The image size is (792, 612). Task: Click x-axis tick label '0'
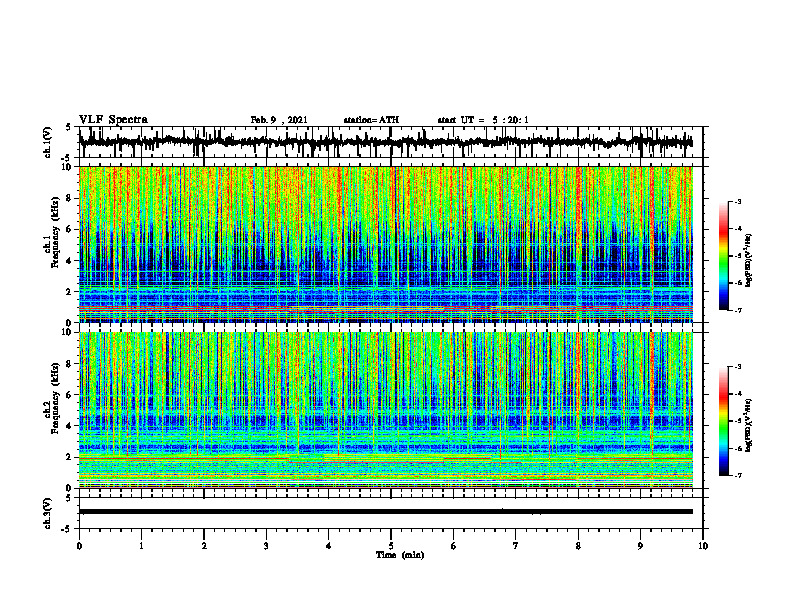tap(79, 546)
